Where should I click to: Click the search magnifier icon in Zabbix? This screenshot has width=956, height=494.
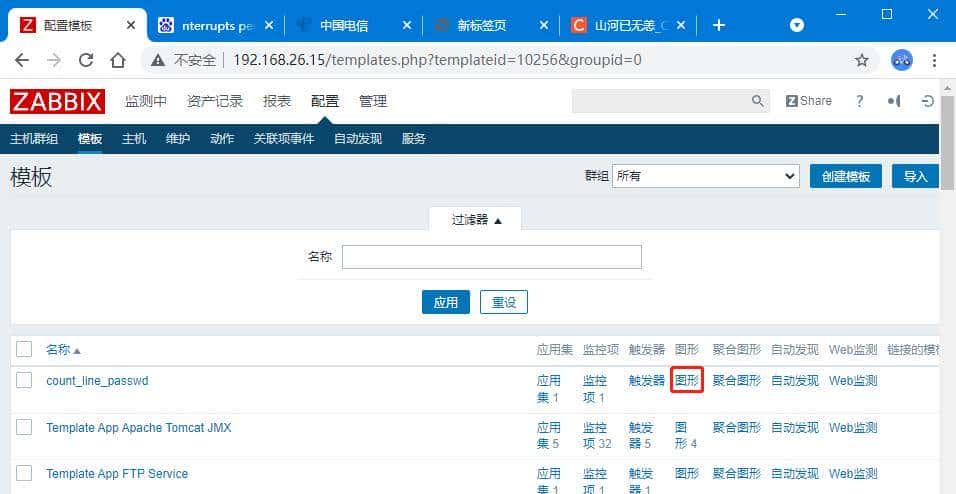[x=757, y=101]
